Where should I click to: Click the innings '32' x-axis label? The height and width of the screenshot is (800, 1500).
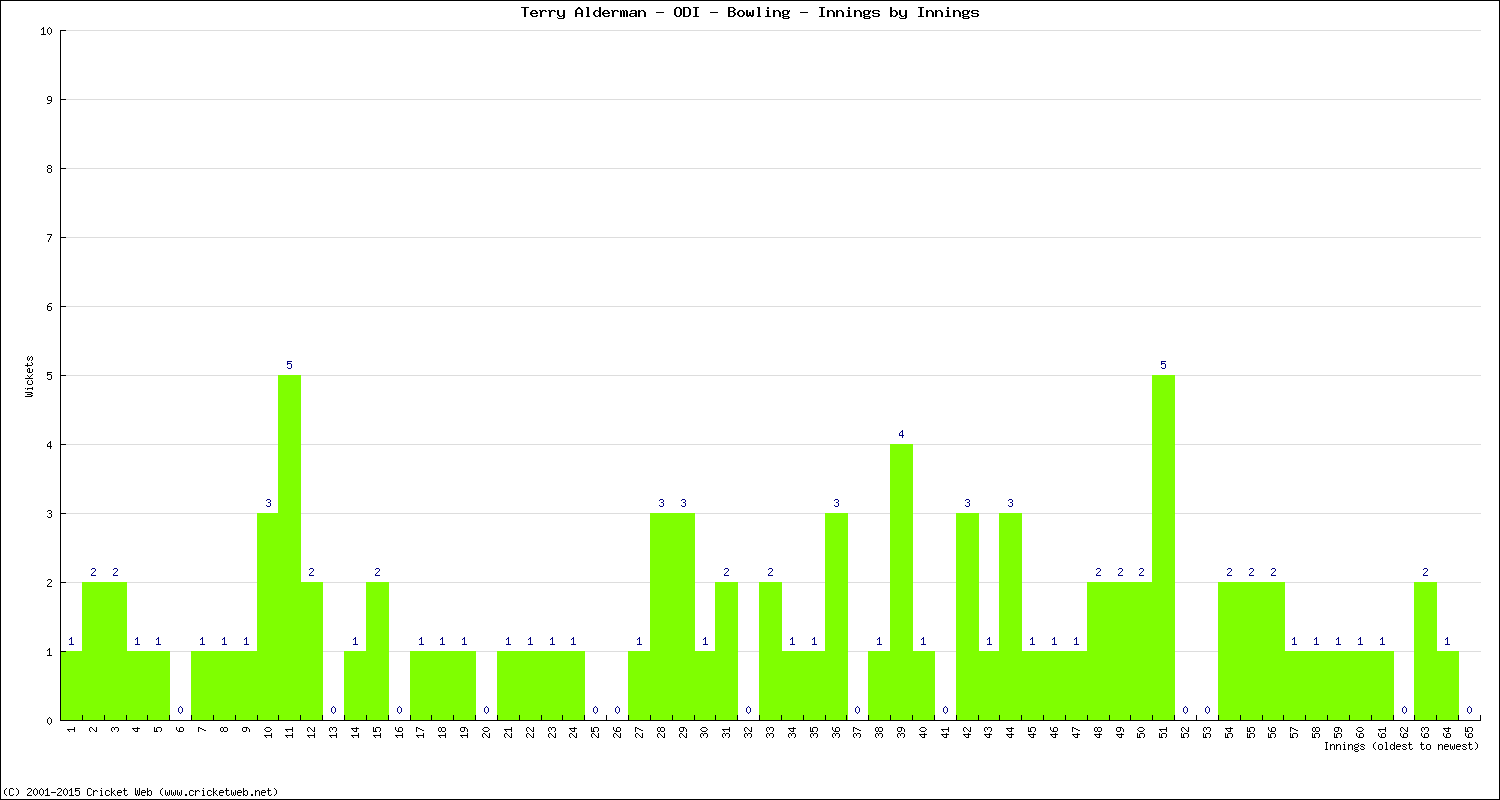click(748, 732)
